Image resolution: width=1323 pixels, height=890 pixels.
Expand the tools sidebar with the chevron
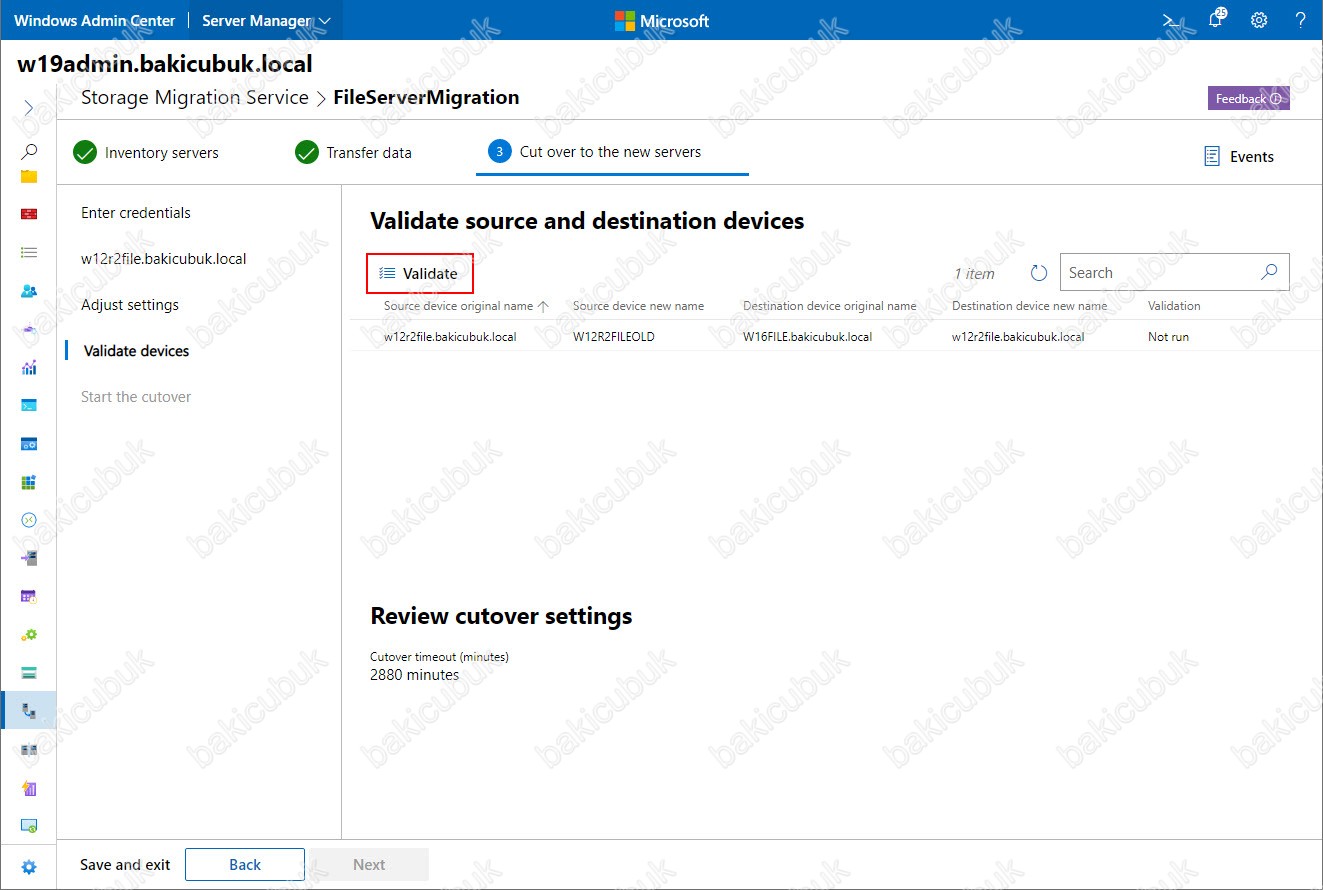(x=29, y=107)
